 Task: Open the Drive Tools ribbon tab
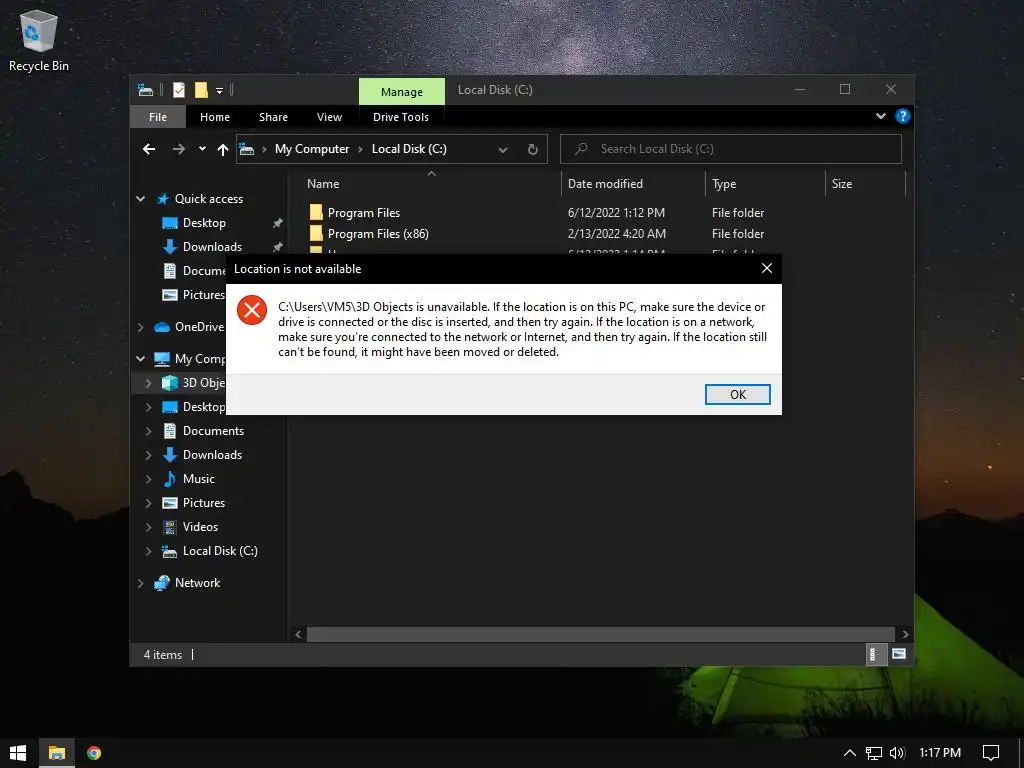point(401,117)
